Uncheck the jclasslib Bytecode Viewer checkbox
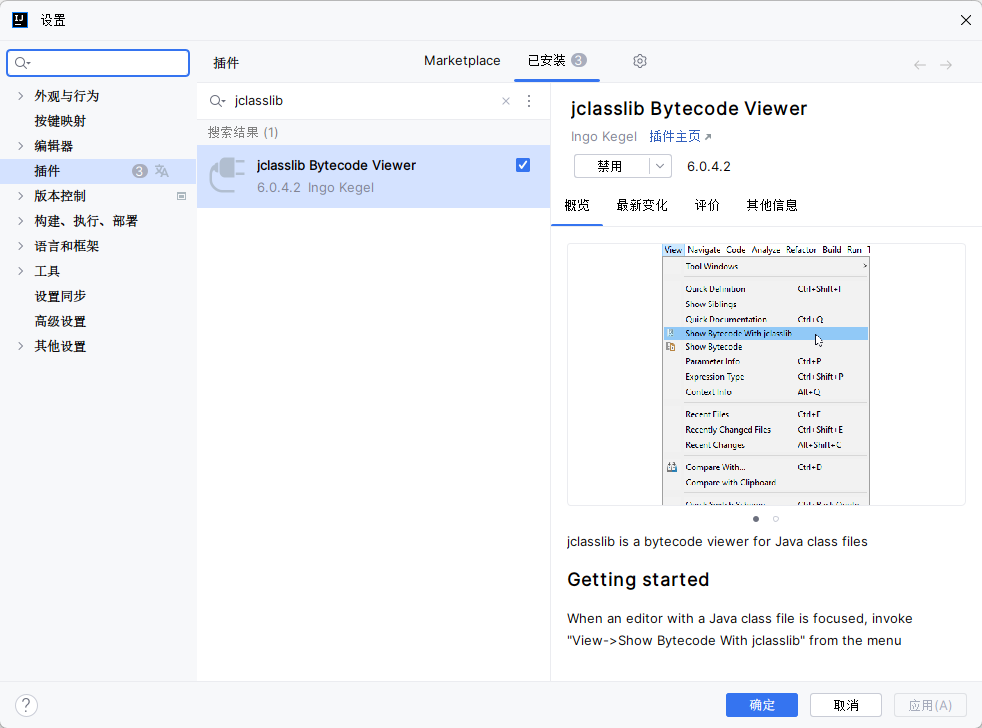Screen dimensions: 982x728 point(523,165)
